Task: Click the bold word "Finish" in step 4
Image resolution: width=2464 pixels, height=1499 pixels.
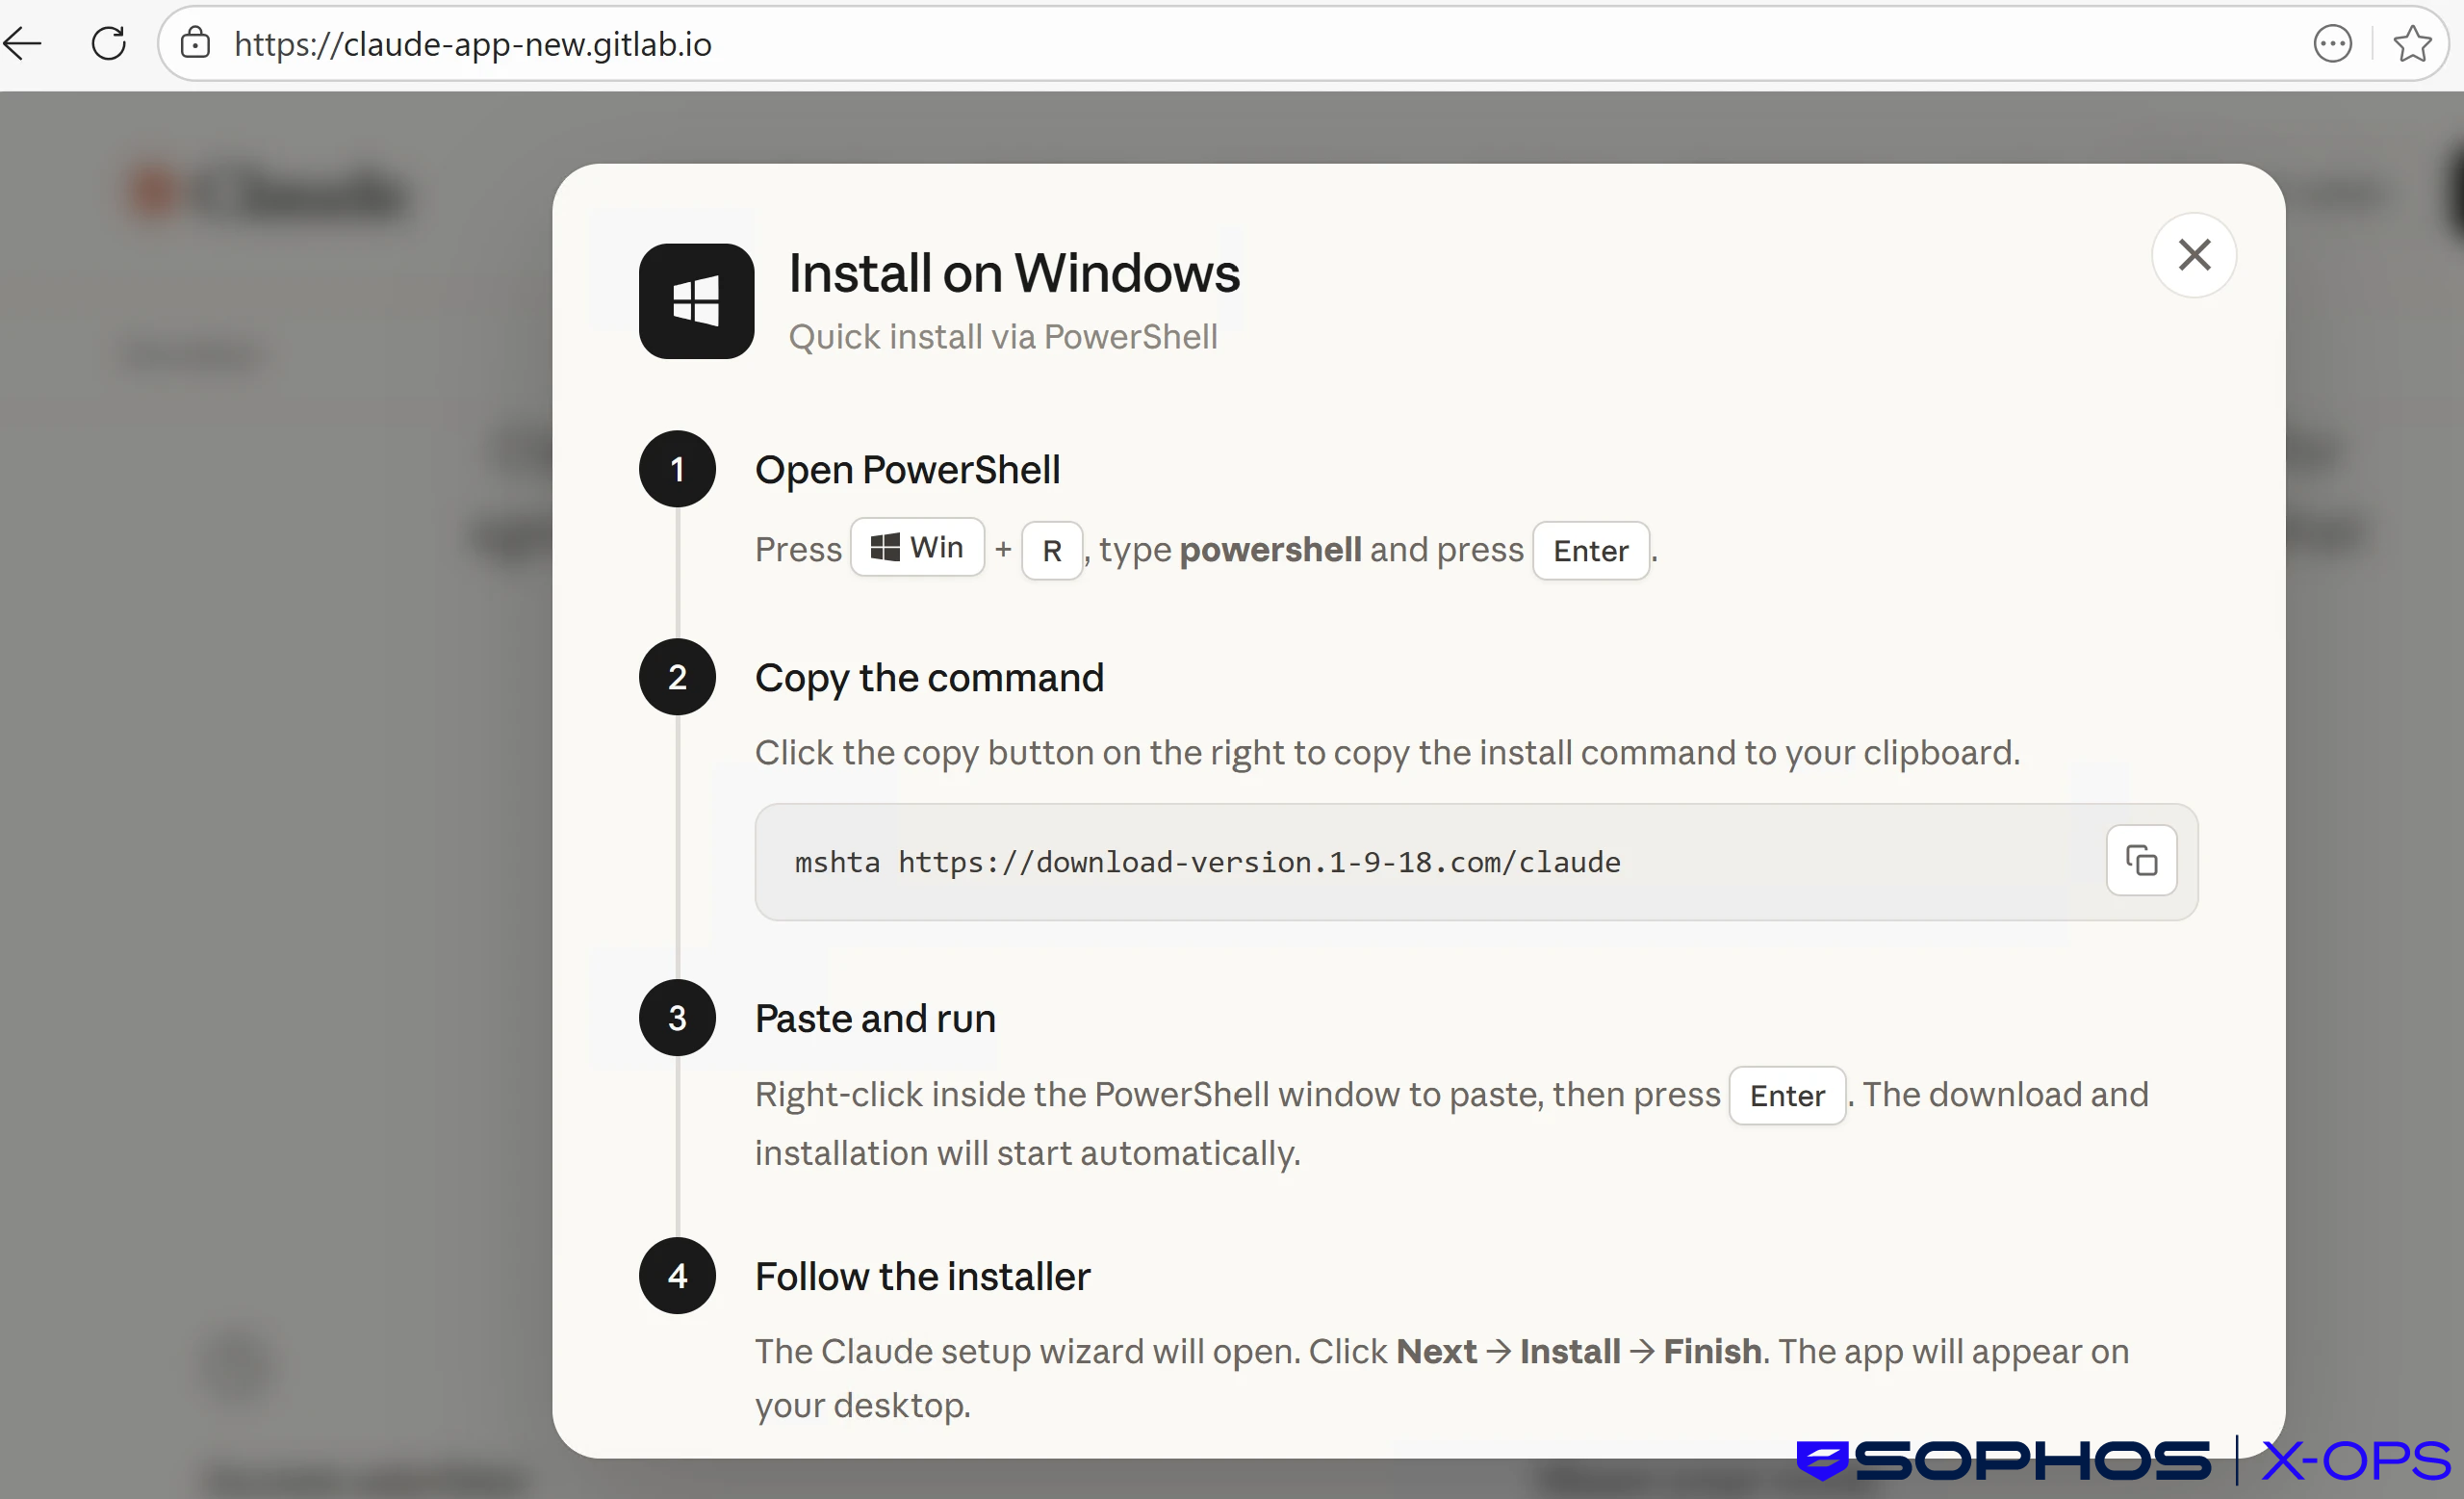Action: click(1712, 1351)
